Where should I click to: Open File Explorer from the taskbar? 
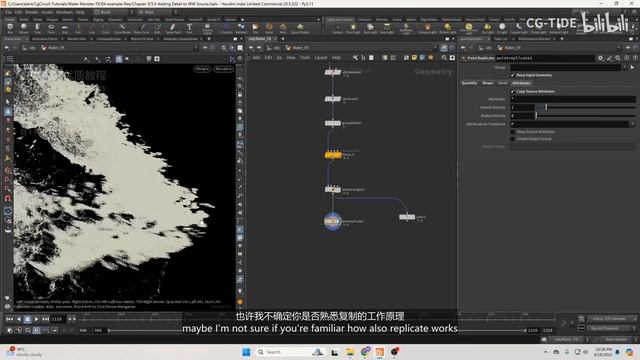pyautogui.click(x=350, y=352)
